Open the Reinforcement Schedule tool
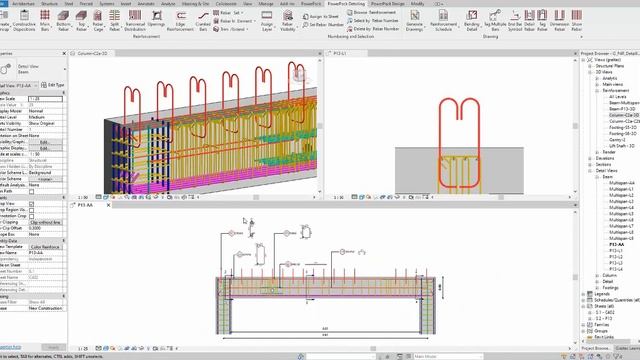The height and width of the screenshot is (360, 640). pos(443,20)
